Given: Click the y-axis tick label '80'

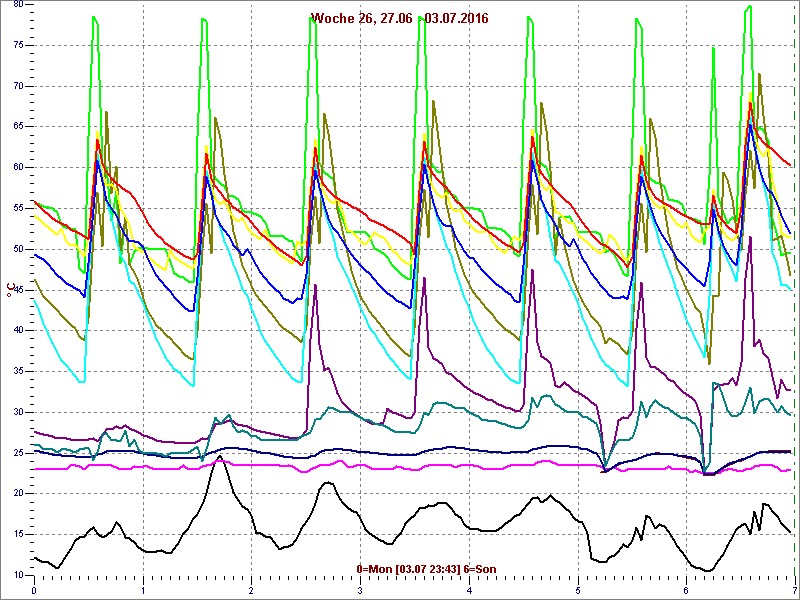Looking at the screenshot, I should 18,4.
